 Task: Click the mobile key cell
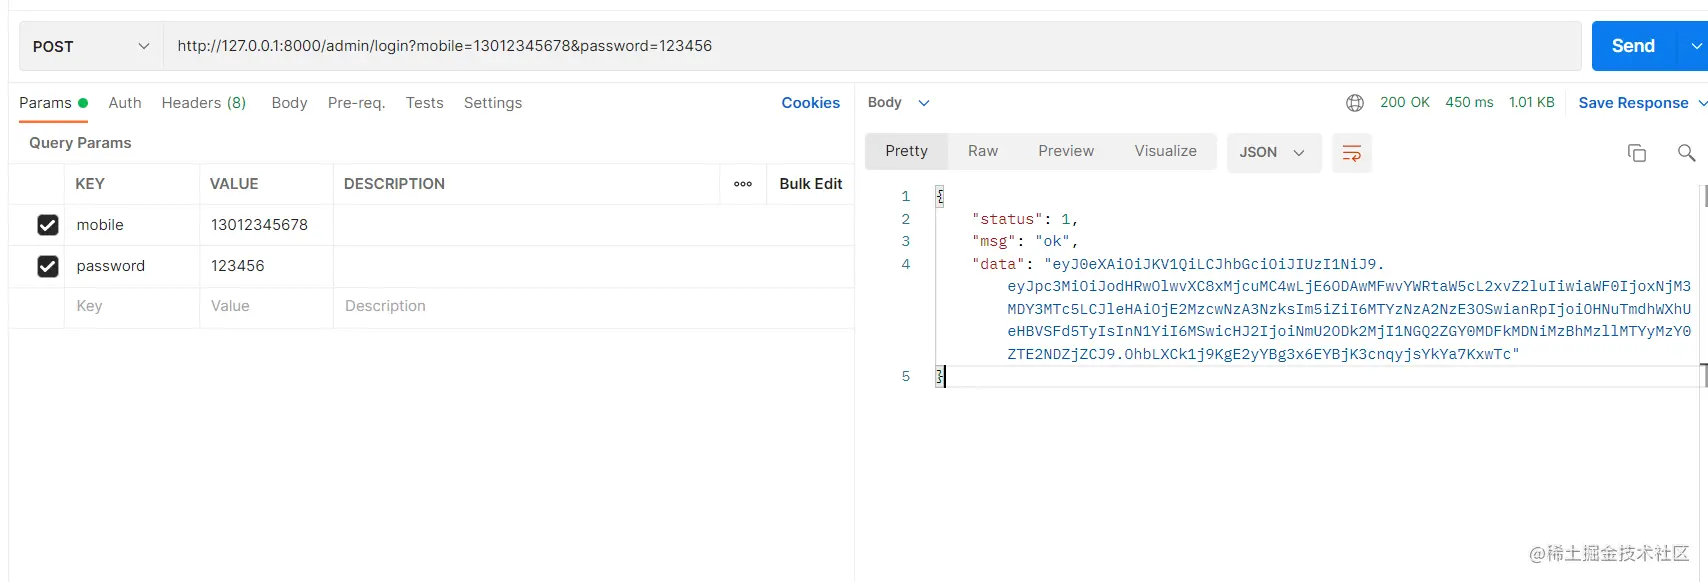[133, 225]
